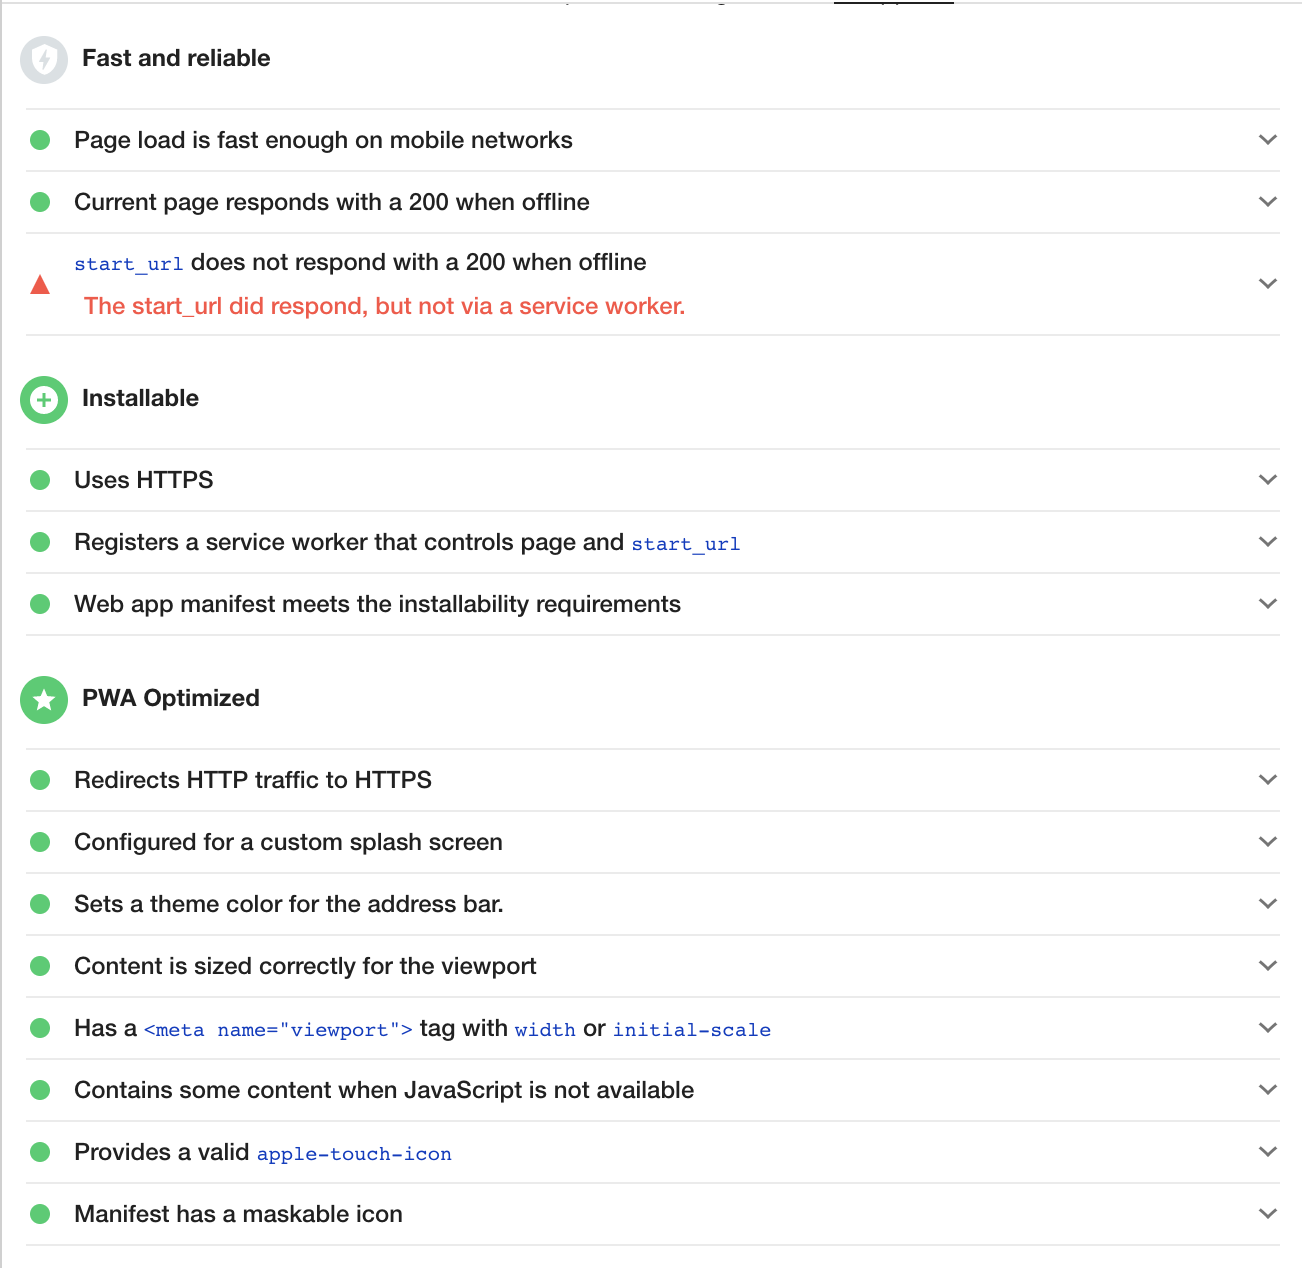The width and height of the screenshot is (1302, 1268).
Task: Click the Contains some content without JavaScript audit
Action: [384, 1090]
